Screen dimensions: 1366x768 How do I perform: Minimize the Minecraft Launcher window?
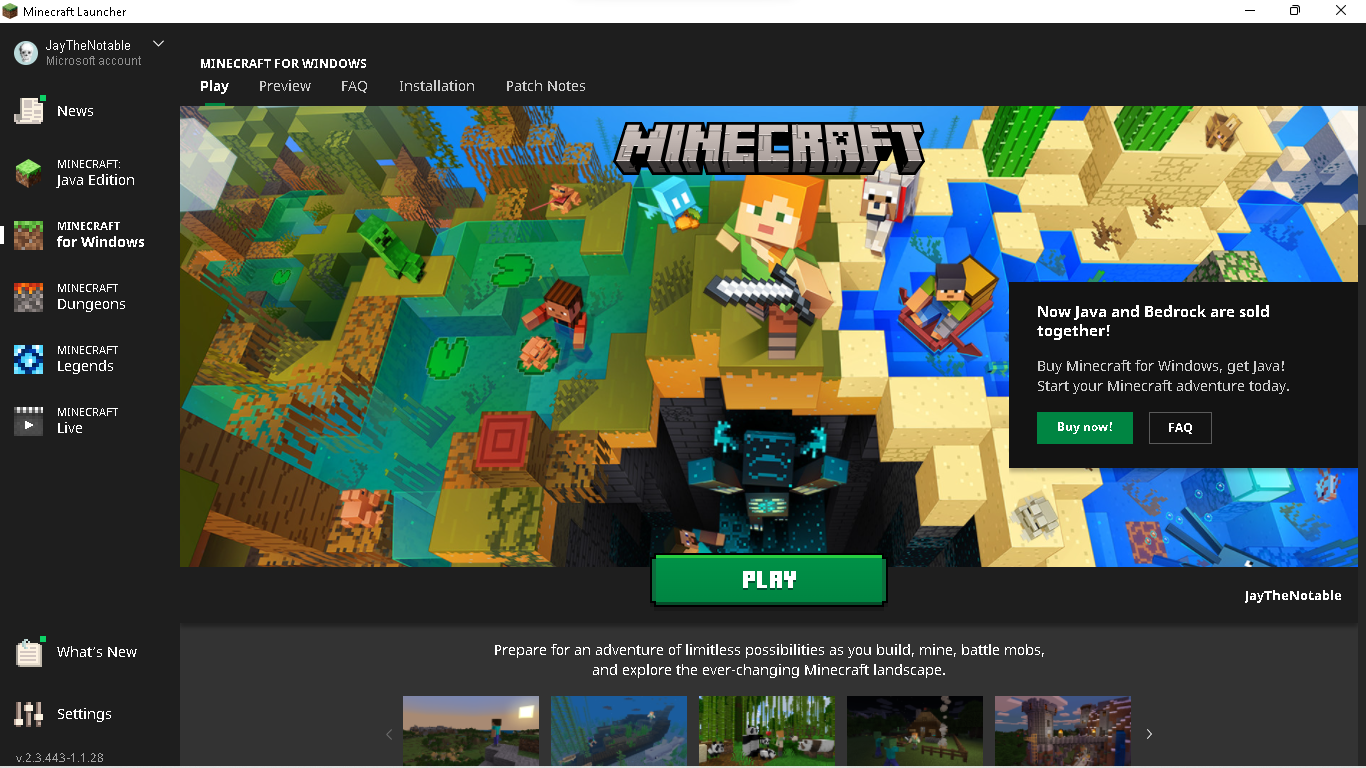[1250, 11]
